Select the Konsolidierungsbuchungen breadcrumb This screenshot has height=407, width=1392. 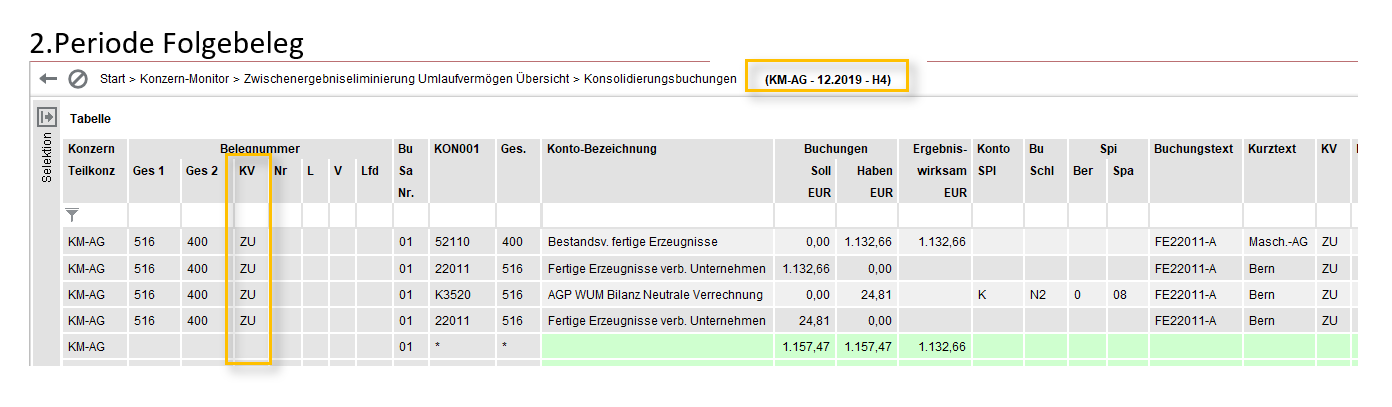pos(660,78)
